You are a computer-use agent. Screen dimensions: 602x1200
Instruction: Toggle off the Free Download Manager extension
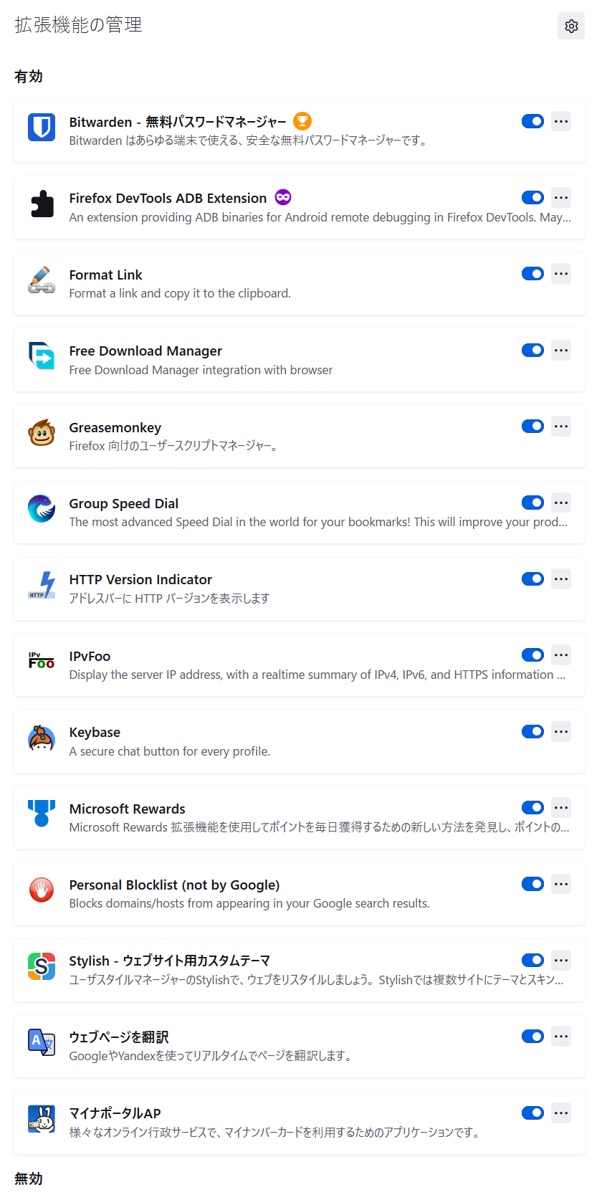pyautogui.click(x=533, y=350)
